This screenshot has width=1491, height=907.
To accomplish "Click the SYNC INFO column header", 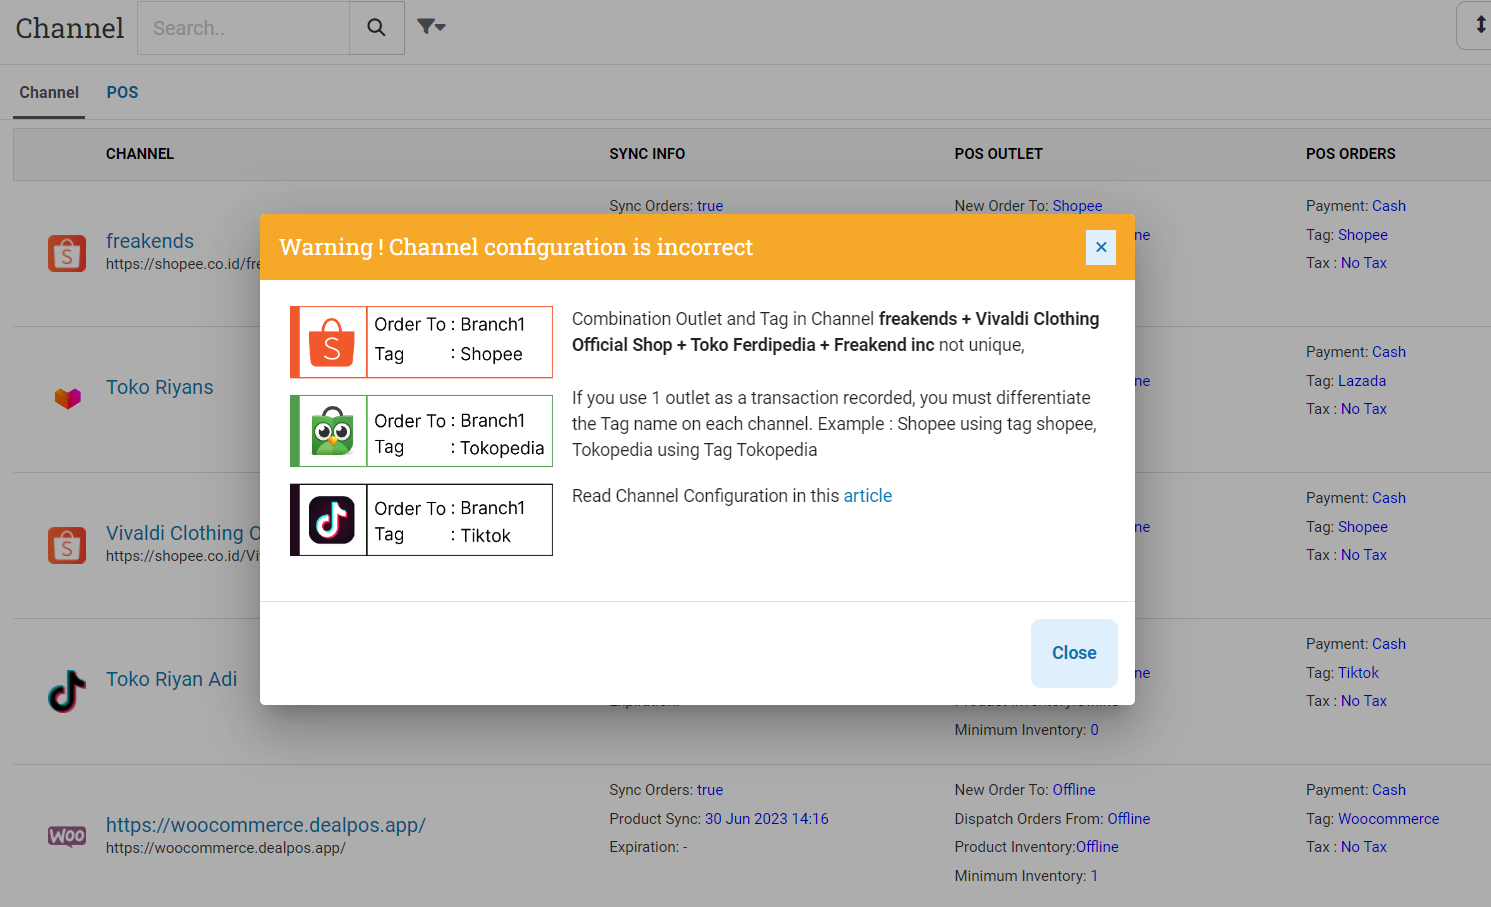I will (647, 154).
